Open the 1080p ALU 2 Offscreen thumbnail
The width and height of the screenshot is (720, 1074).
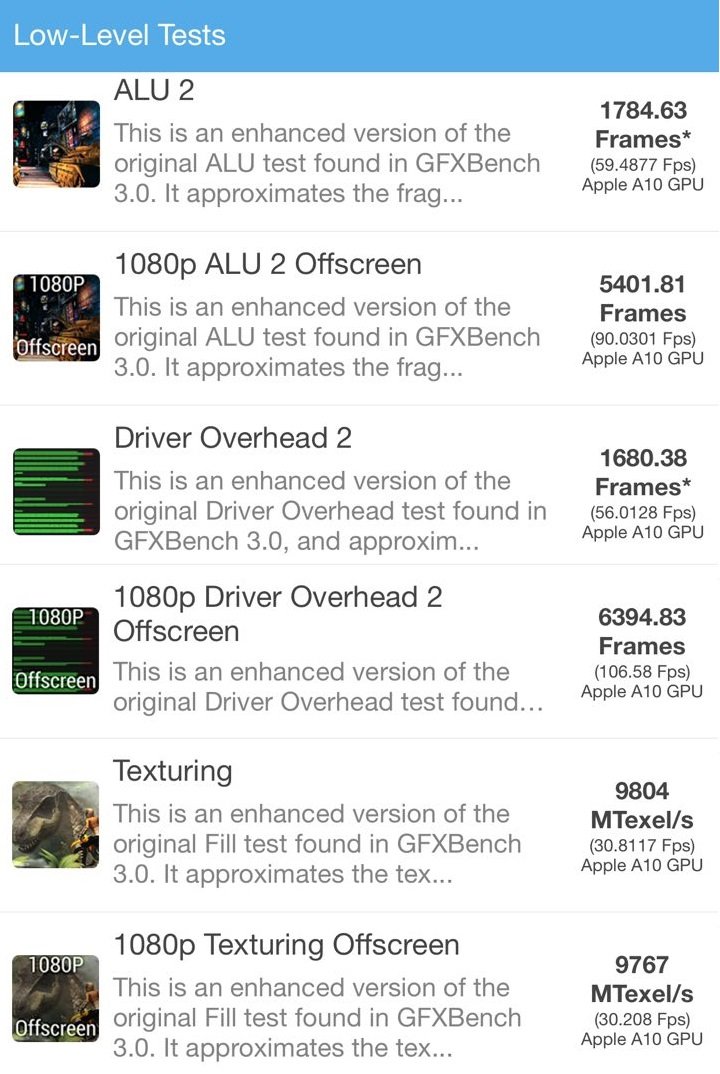tap(56, 318)
